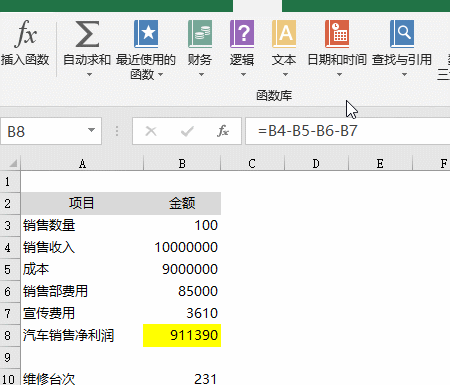Select the yellow cell showing 911390

click(x=182, y=335)
